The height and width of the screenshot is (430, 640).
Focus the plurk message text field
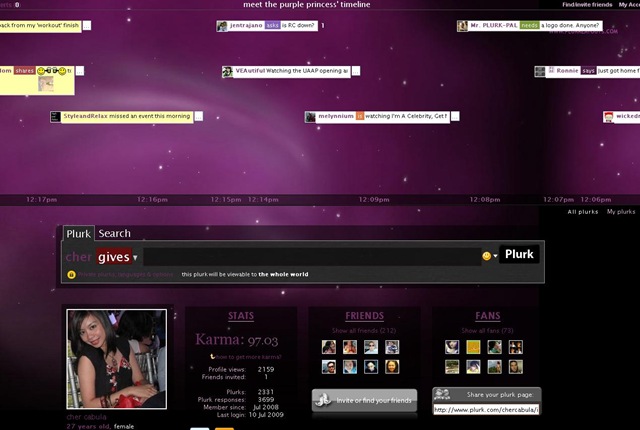pyautogui.click(x=312, y=257)
